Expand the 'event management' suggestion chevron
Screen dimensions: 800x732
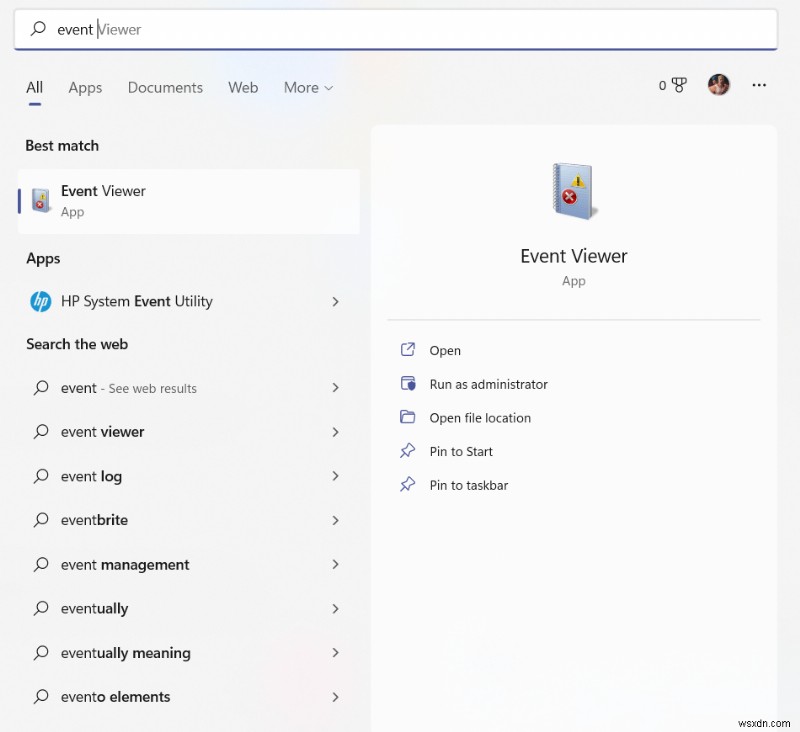(x=335, y=564)
